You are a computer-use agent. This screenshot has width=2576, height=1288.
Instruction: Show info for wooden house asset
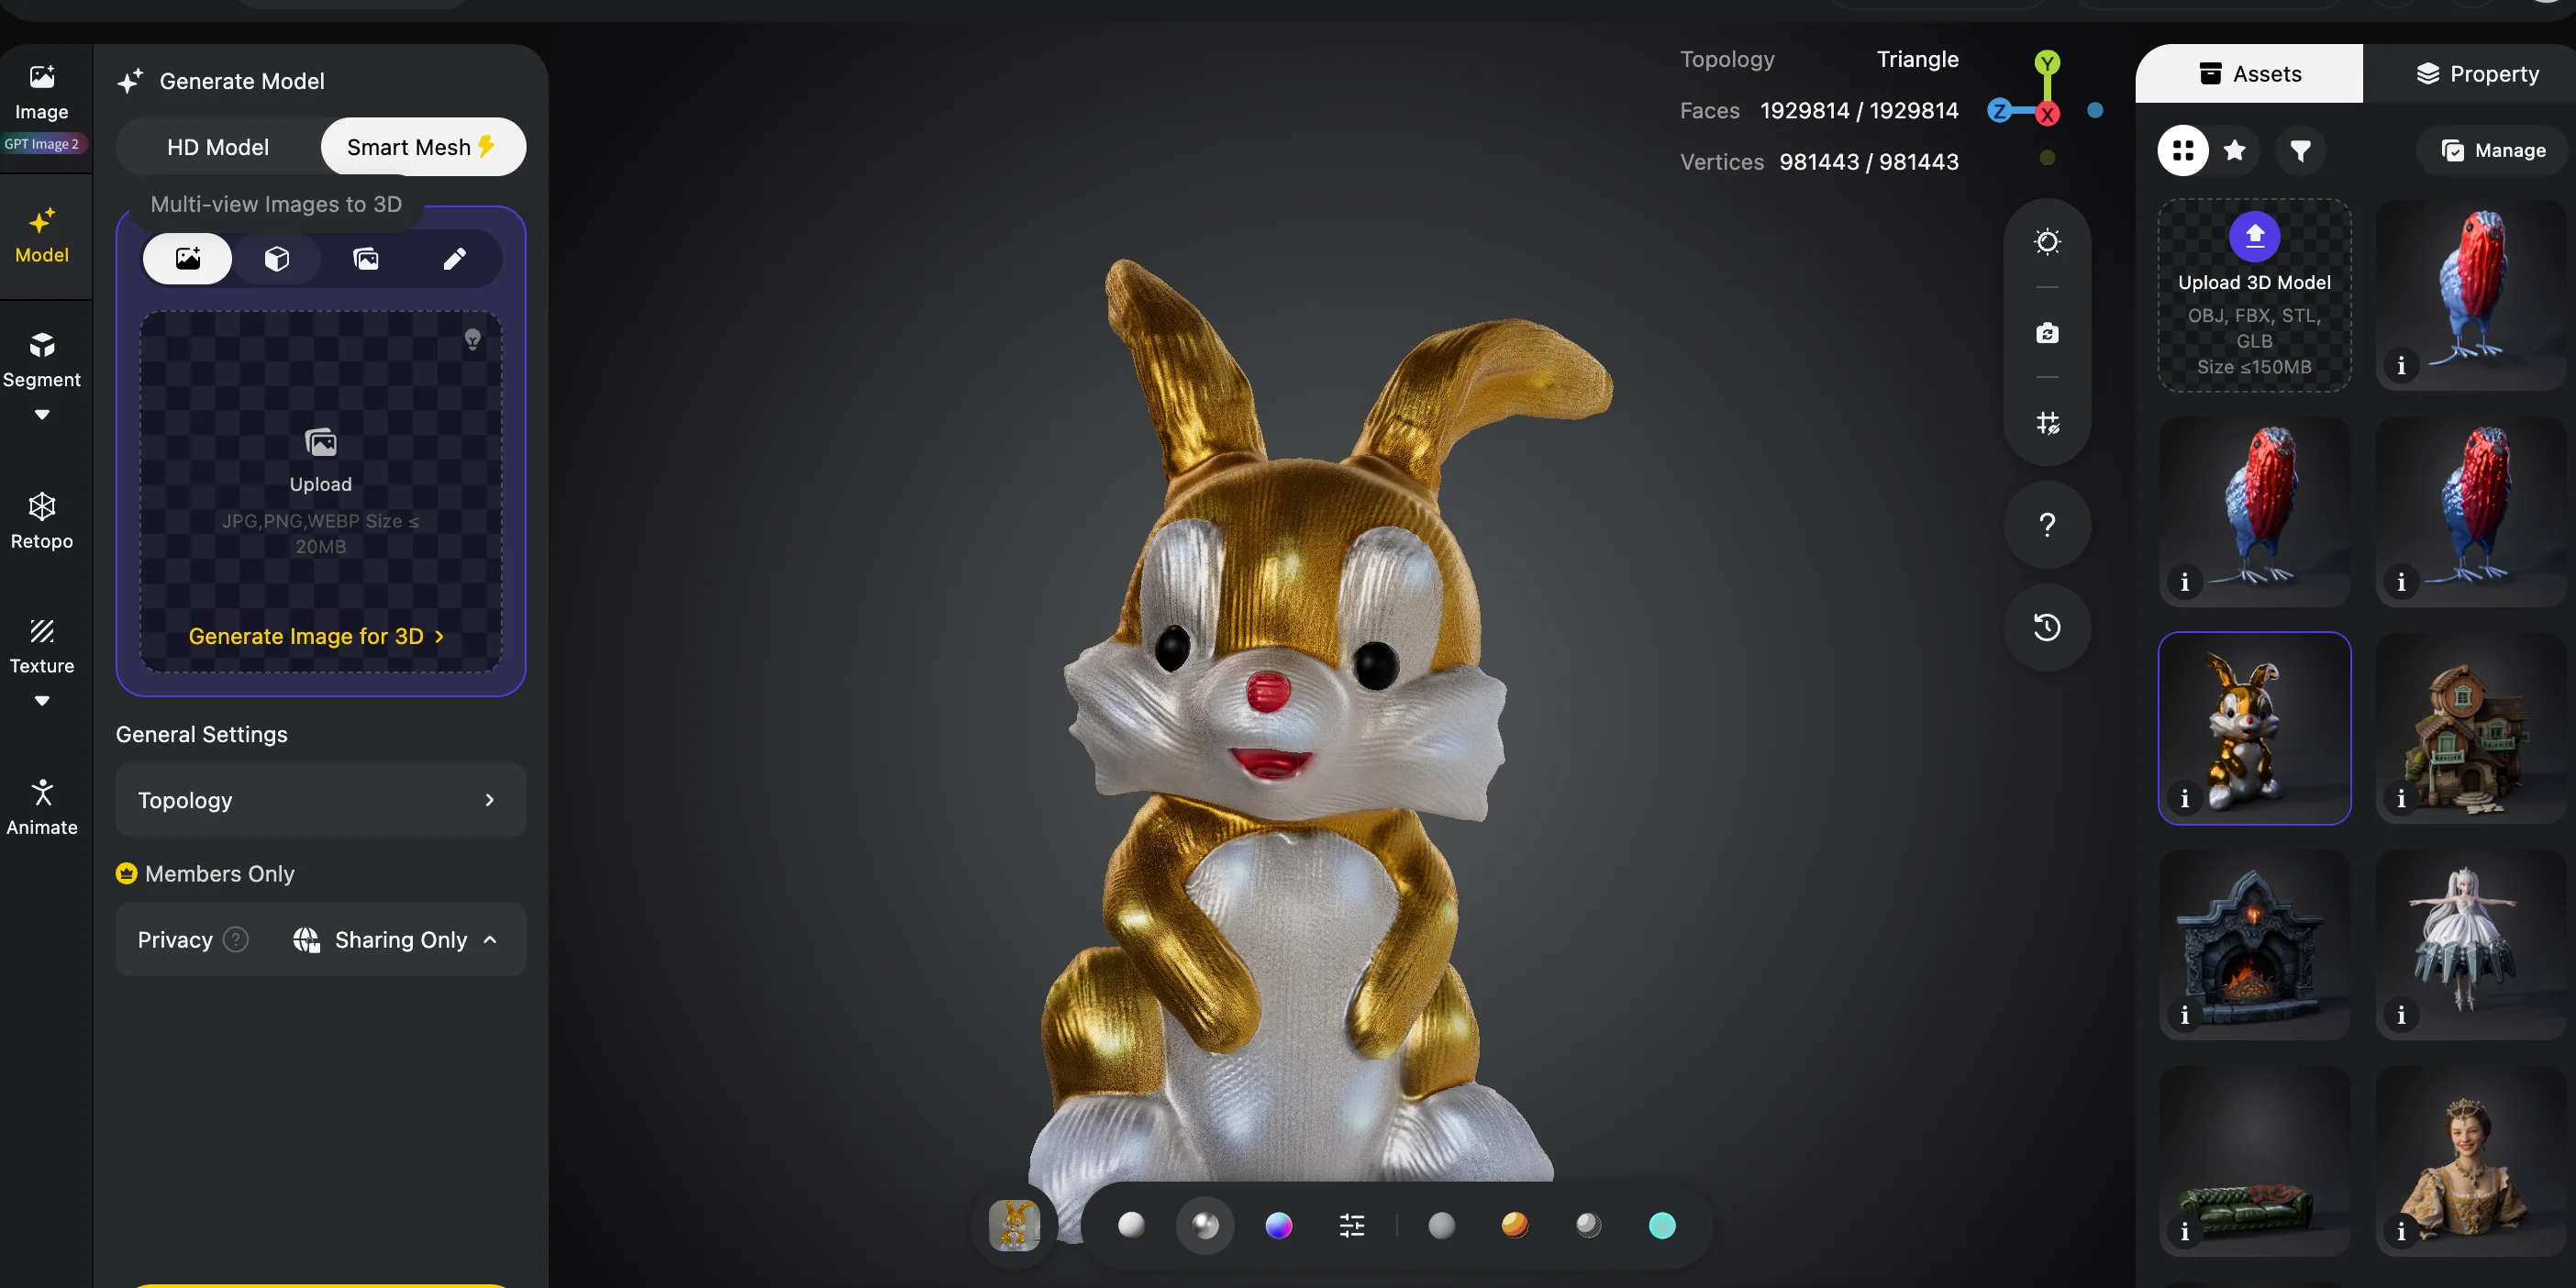coord(2401,798)
